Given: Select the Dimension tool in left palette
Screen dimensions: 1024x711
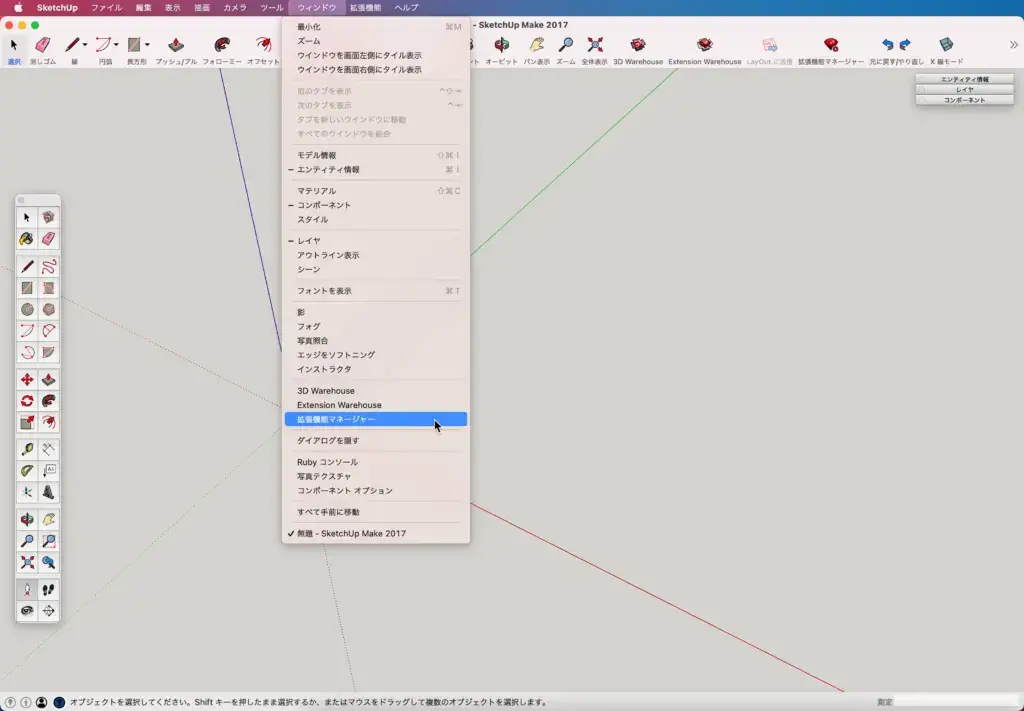Looking at the screenshot, I should [x=48, y=449].
